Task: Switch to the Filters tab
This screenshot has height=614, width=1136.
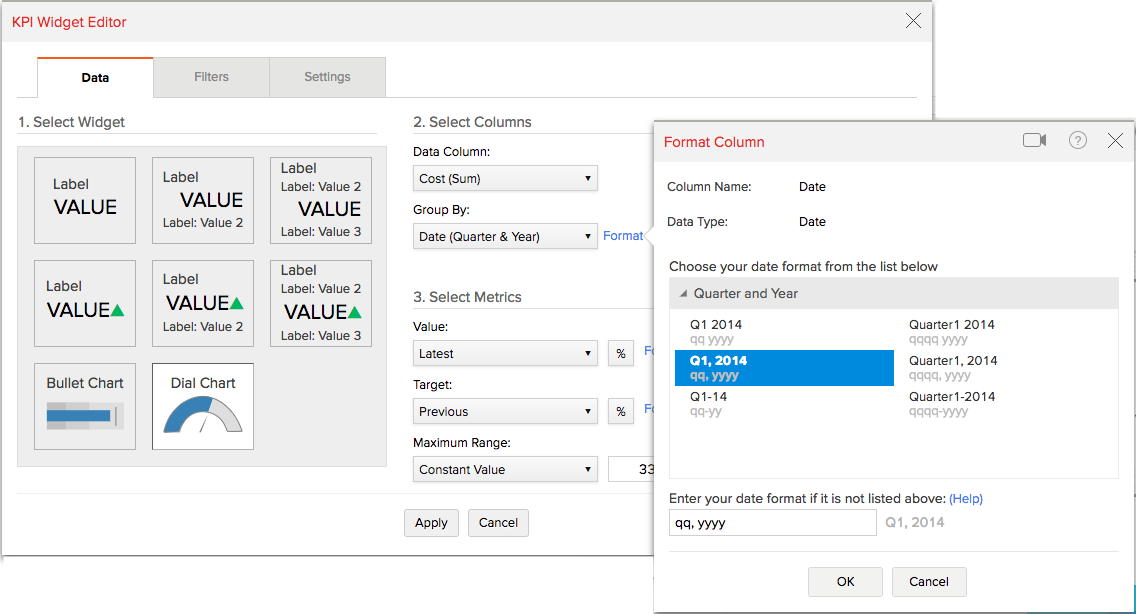Action: pos(211,77)
